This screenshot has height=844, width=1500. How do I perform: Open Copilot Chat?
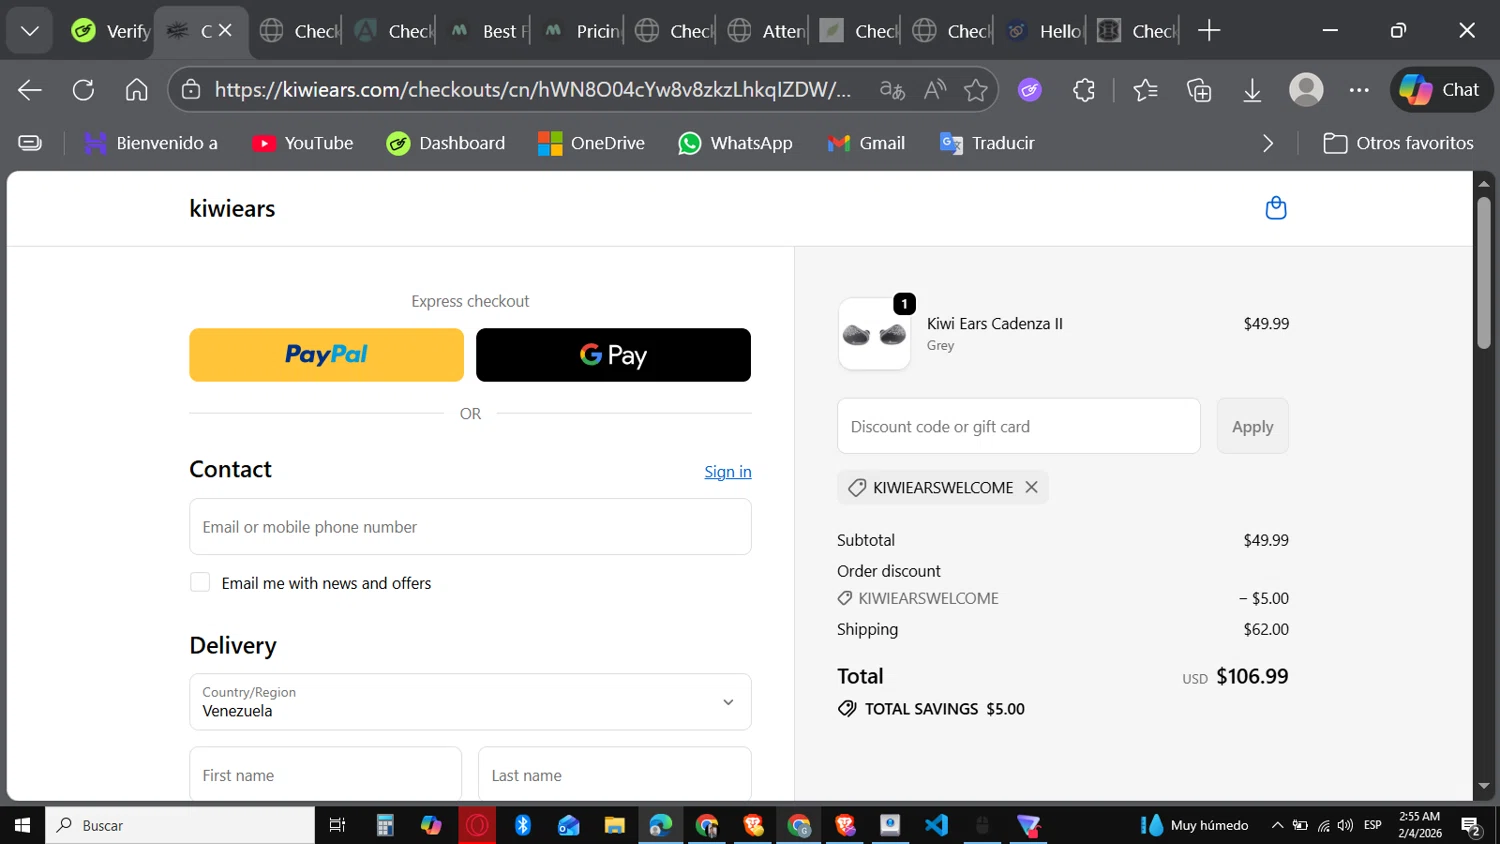click(x=1441, y=90)
